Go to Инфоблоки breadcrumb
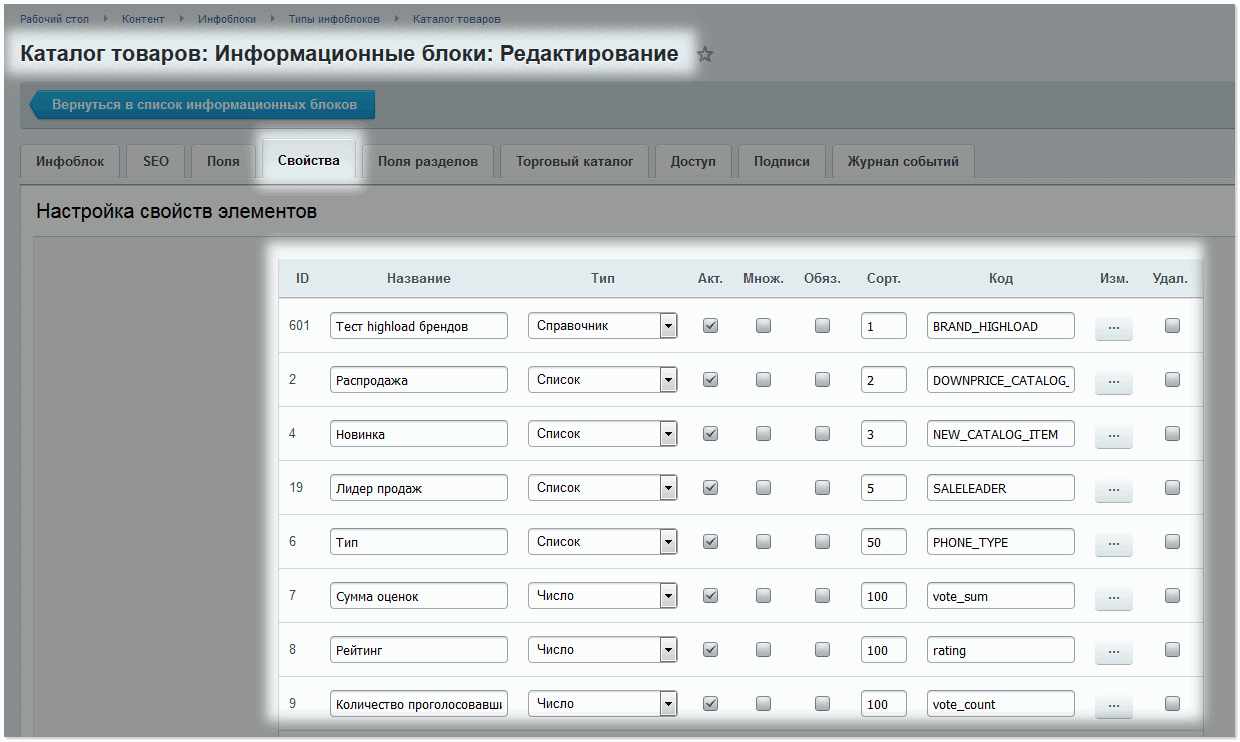The height and width of the screenshot is (742, 1240). (x=227, y=19)
